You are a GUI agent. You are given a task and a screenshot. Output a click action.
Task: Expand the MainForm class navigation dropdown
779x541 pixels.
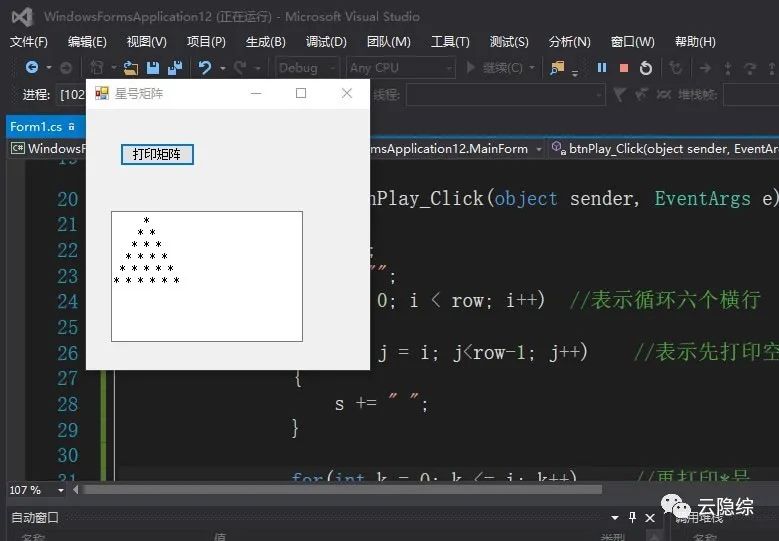point(539,149)
